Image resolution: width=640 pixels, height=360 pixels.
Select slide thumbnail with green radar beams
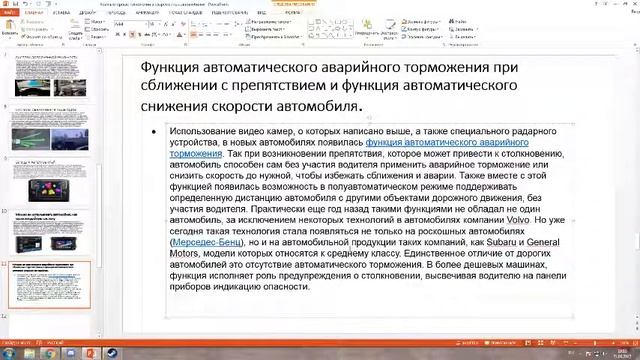pos(51,130)
